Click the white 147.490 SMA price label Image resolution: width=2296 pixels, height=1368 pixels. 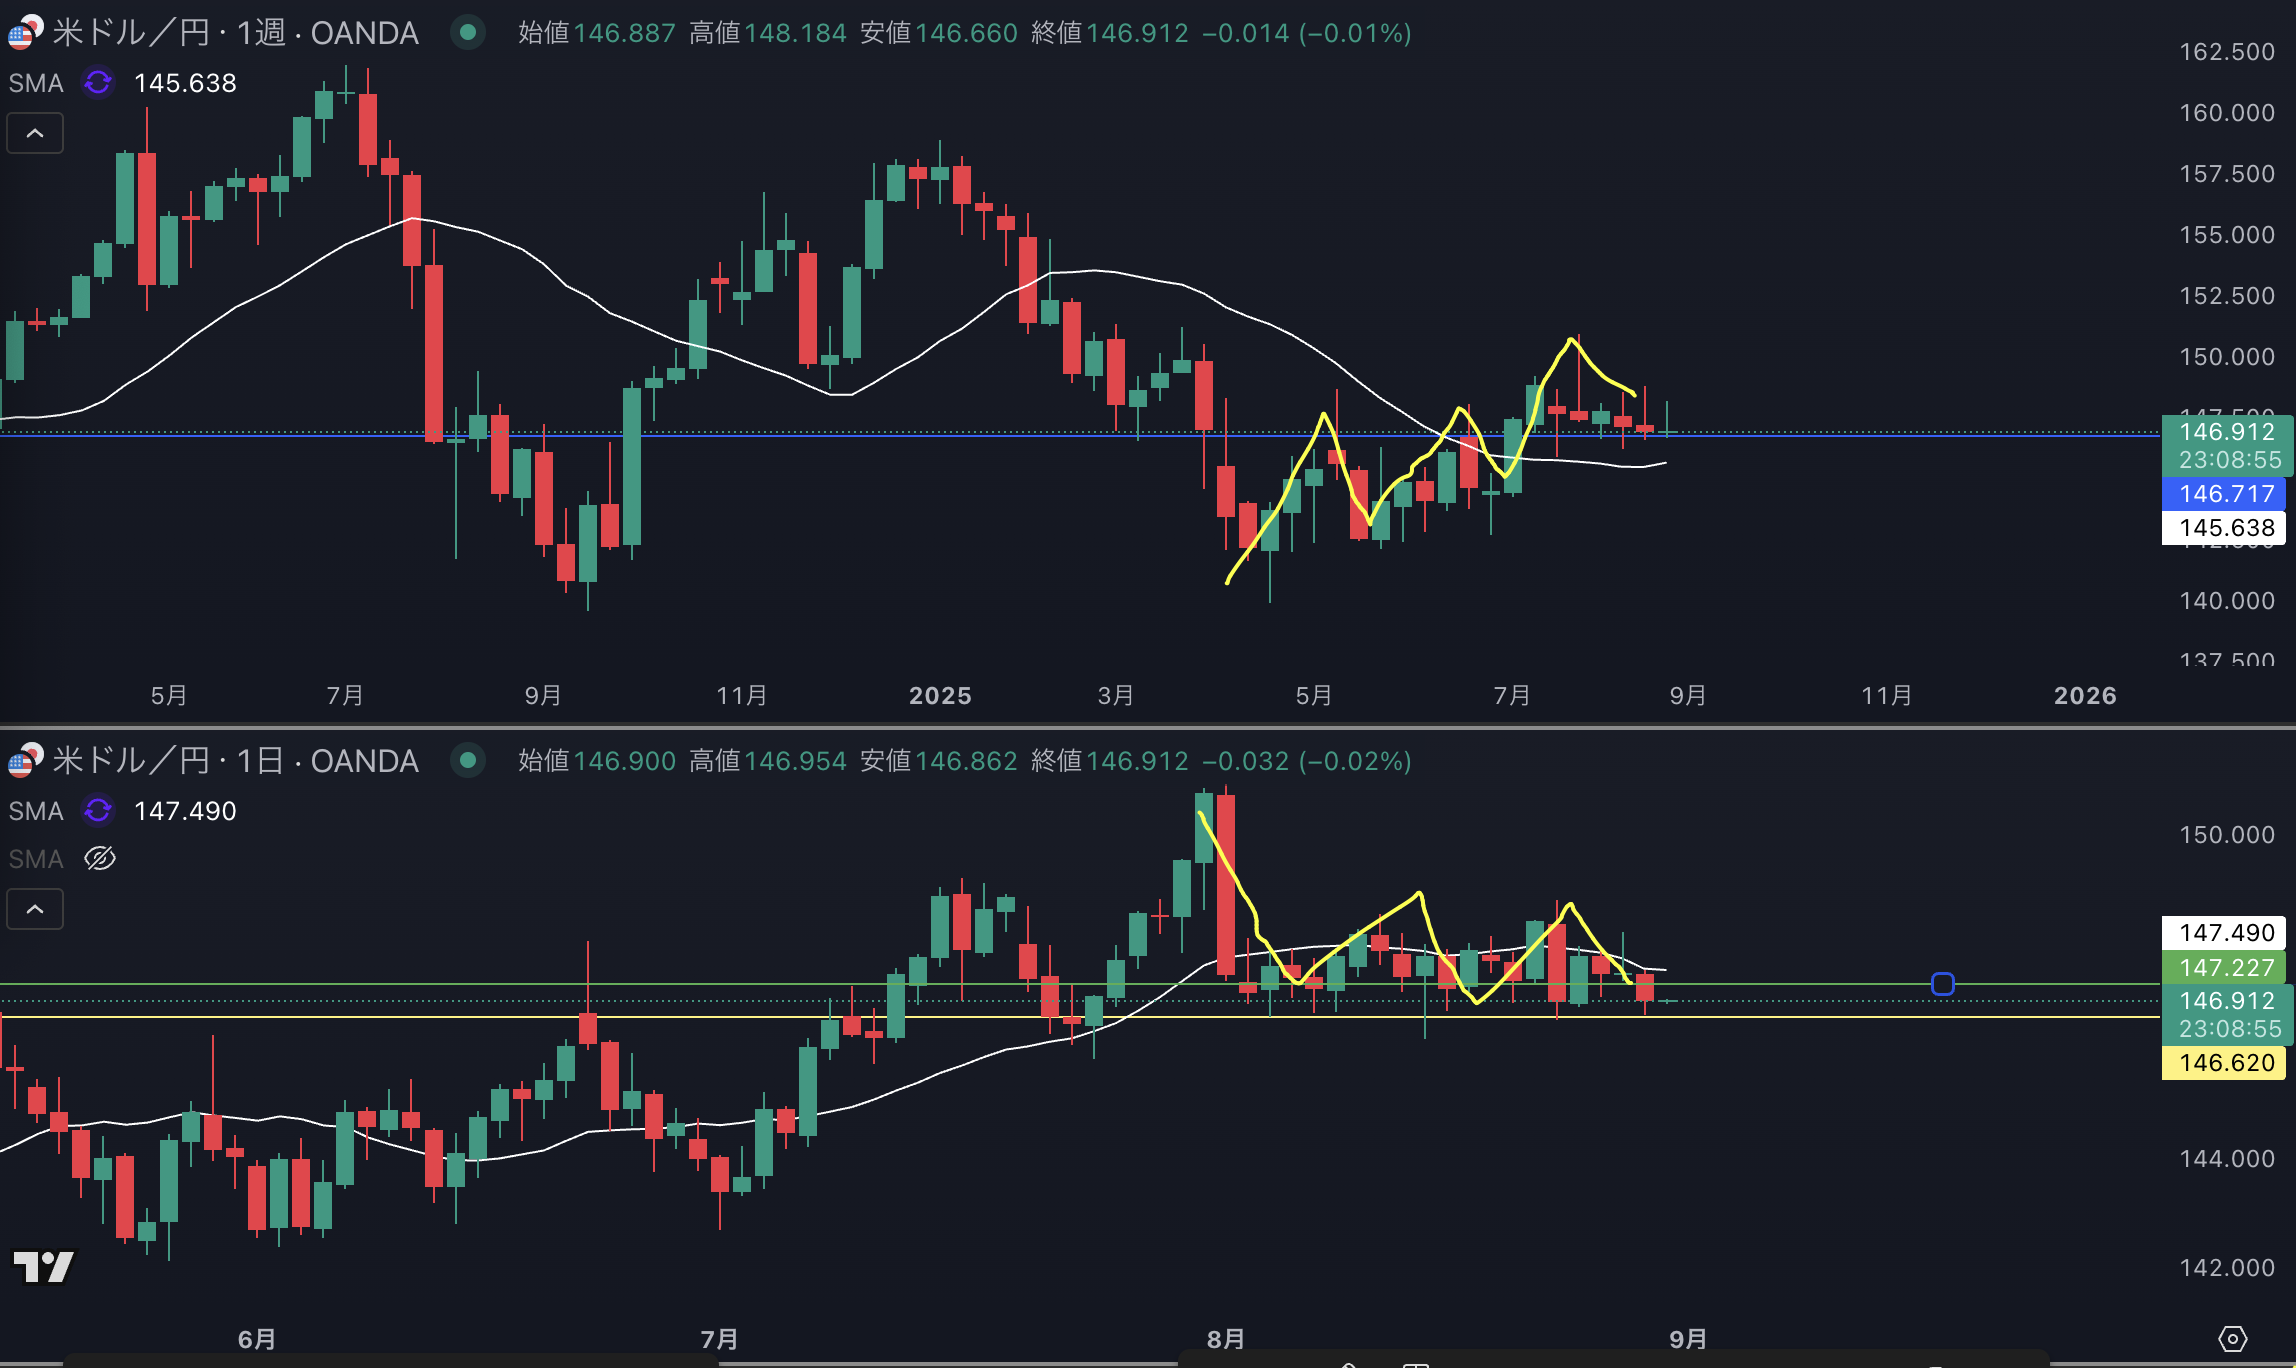tap(2224, 933)
